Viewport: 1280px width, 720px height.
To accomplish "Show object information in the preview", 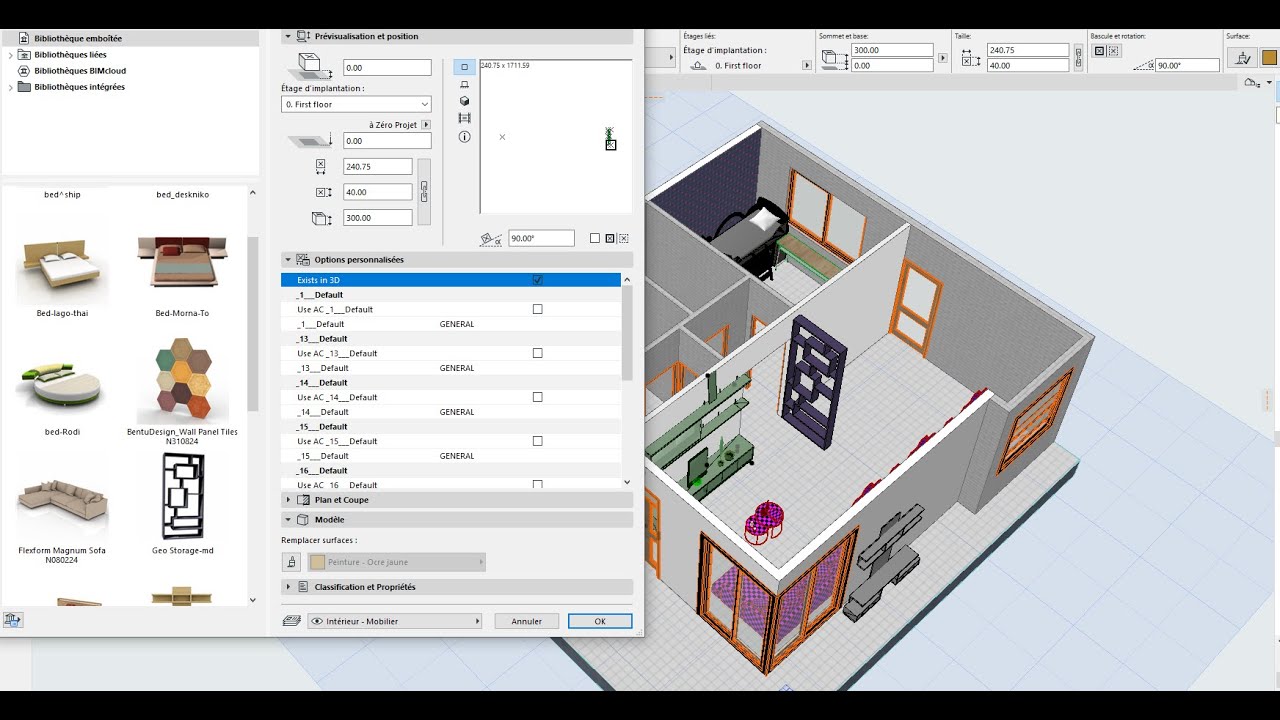I will point(464,137).
